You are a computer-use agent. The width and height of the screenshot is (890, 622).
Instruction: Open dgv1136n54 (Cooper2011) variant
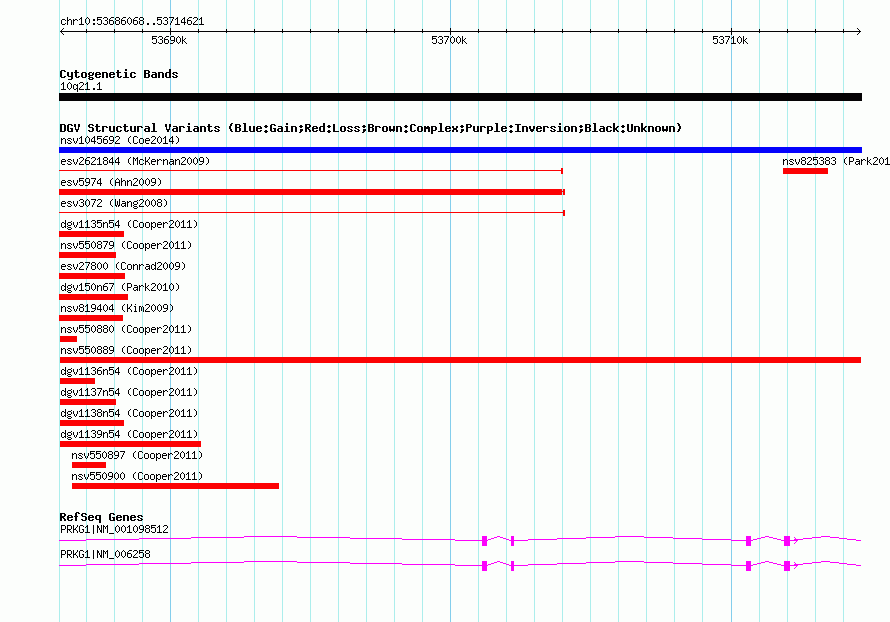129,371
